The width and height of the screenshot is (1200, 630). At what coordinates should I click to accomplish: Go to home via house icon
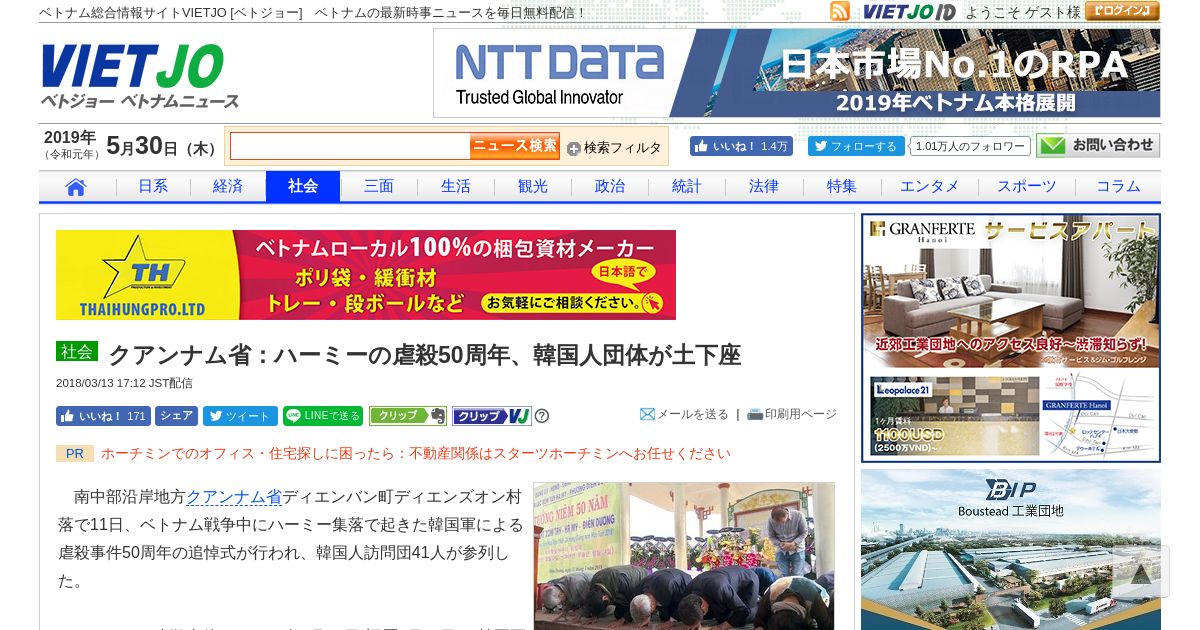76,187
